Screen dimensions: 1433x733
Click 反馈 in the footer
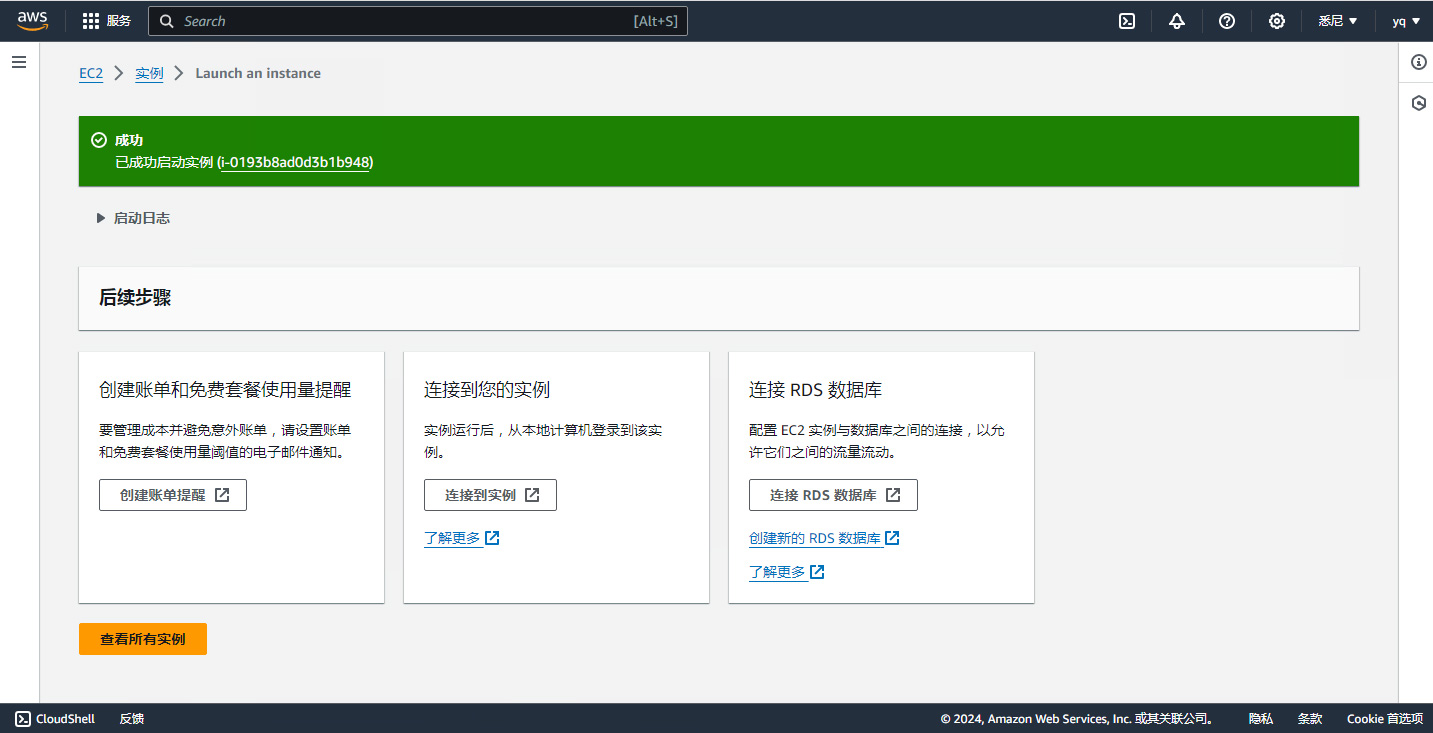(x=132, y=719)
